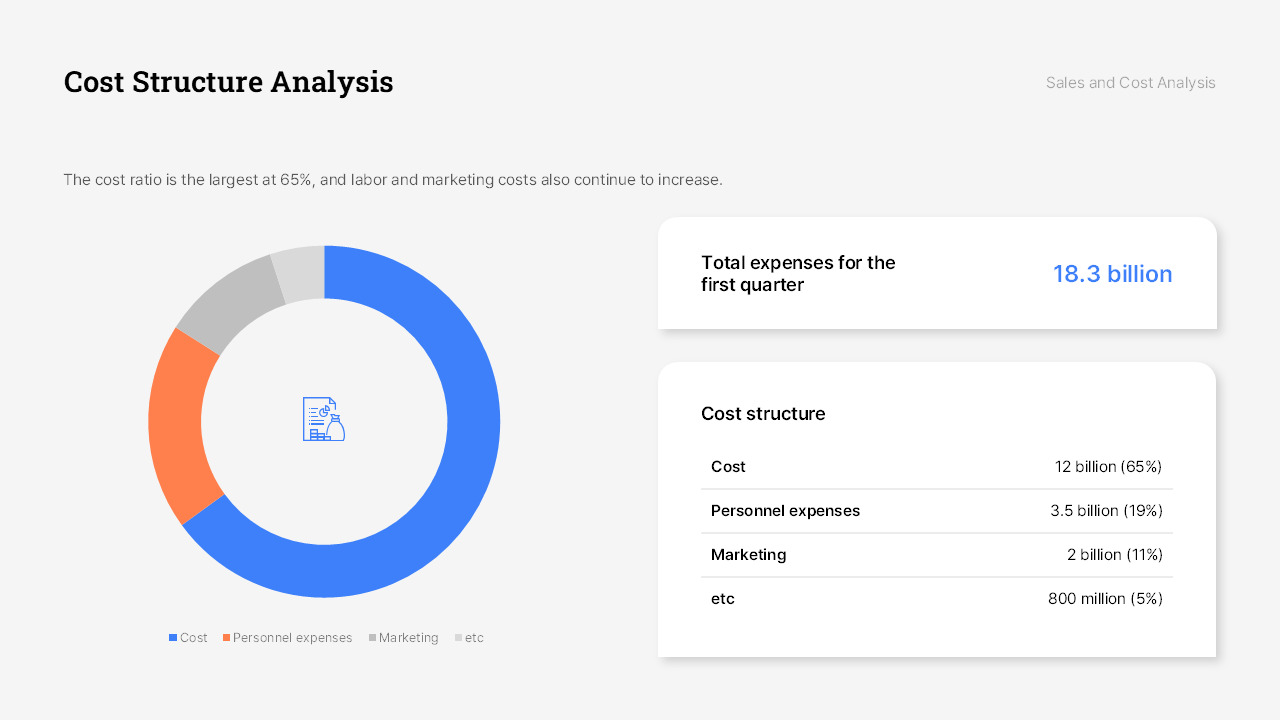Select the gray Marketing legend marker
1280x720 pixels.
pyautogui.click(x=370, y=637)
